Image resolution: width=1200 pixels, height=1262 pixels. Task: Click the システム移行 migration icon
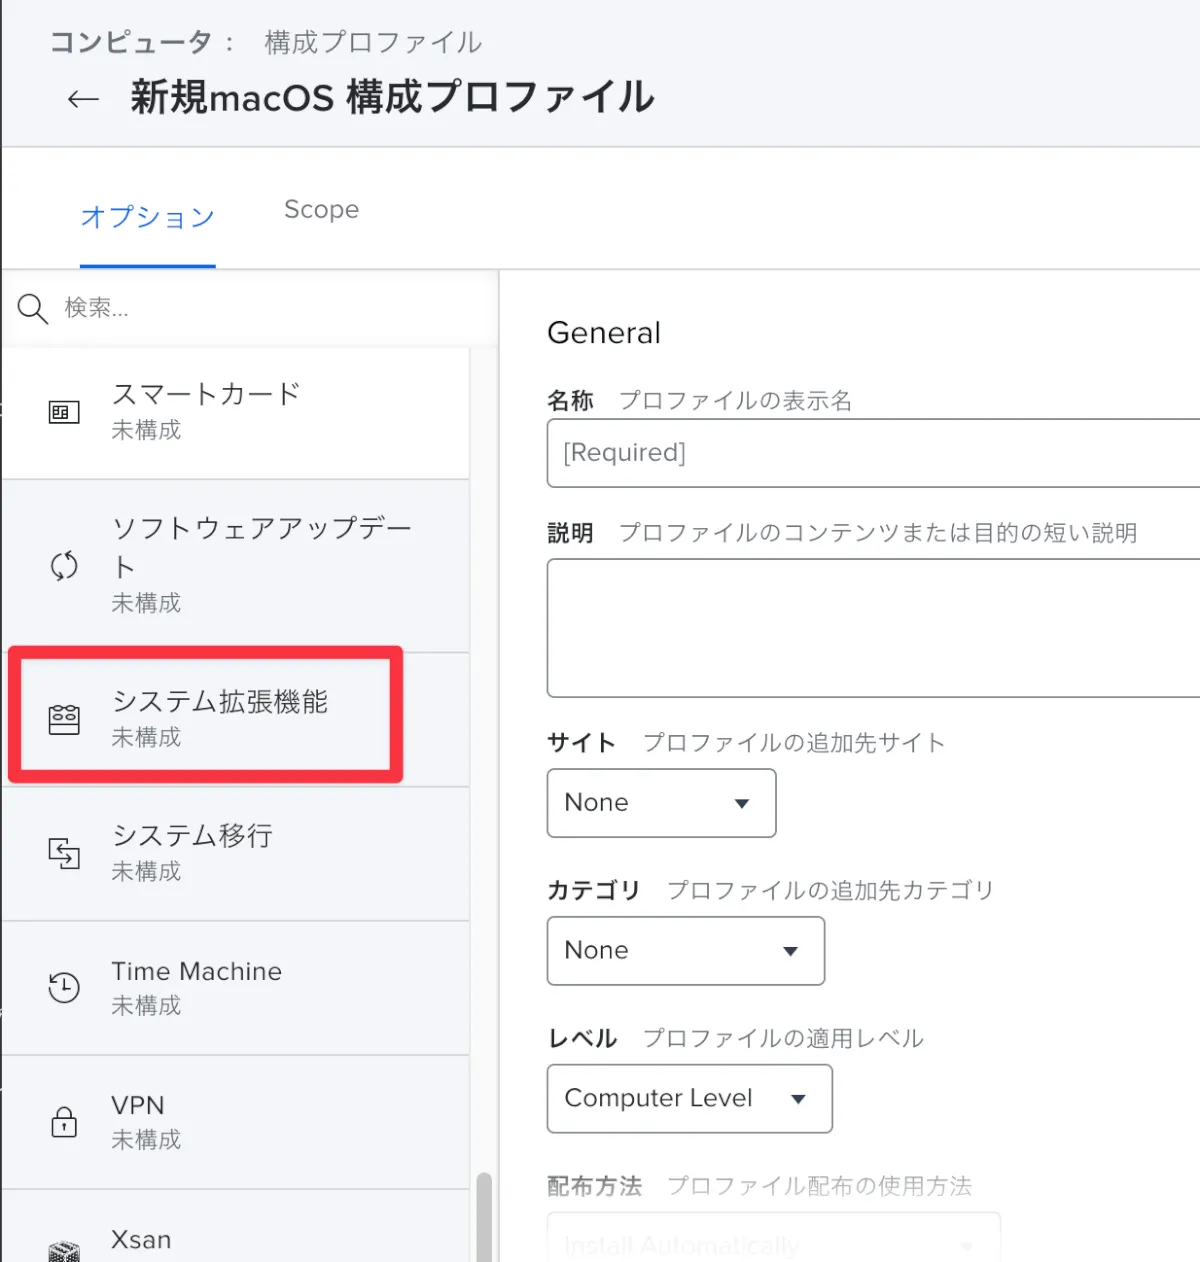64,853
